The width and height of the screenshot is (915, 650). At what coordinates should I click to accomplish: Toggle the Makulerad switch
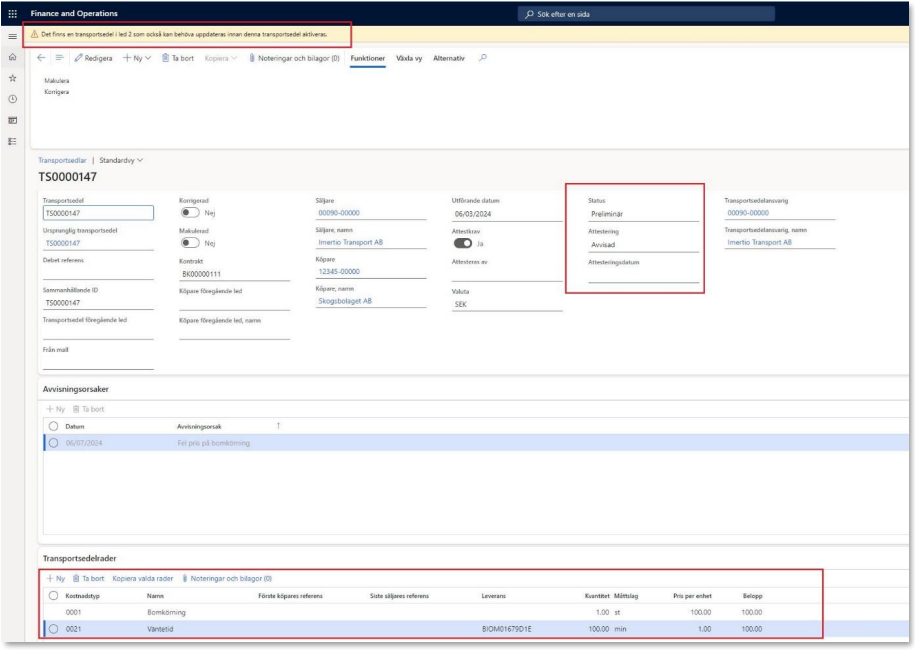[x=189, y=243]
